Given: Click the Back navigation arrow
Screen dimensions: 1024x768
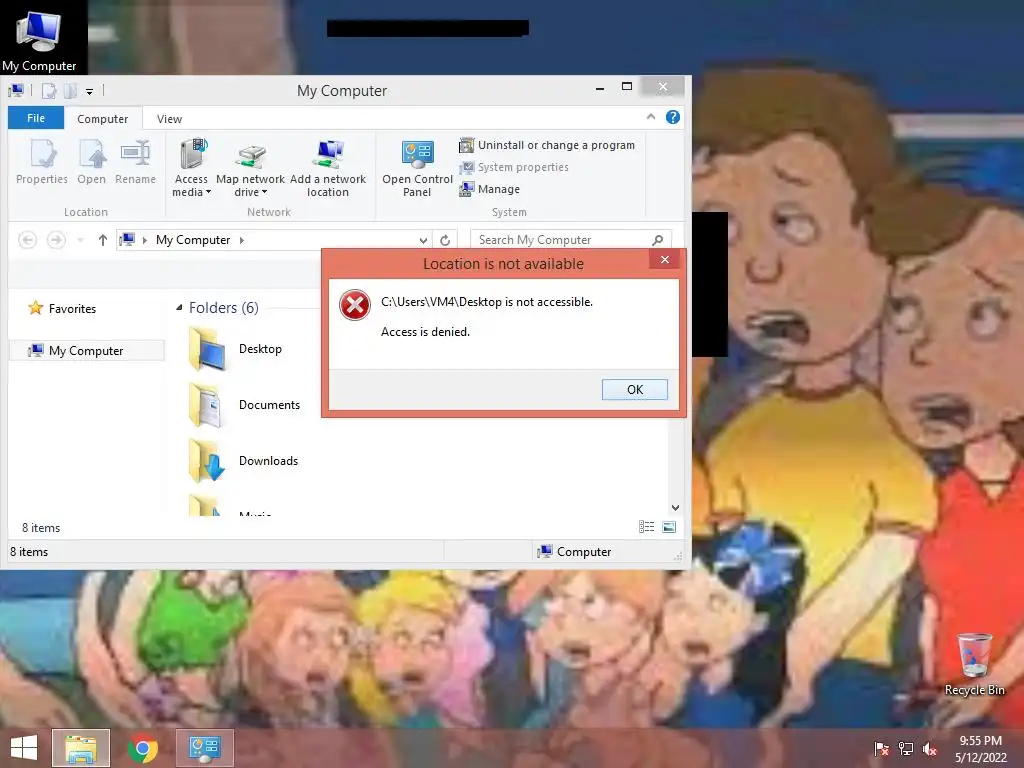Looking at the screenshot, I should coord(27,240).
